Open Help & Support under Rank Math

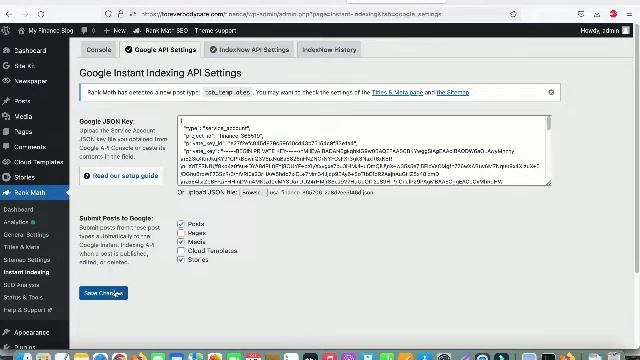pyautogui.click(x=27, y=310)
